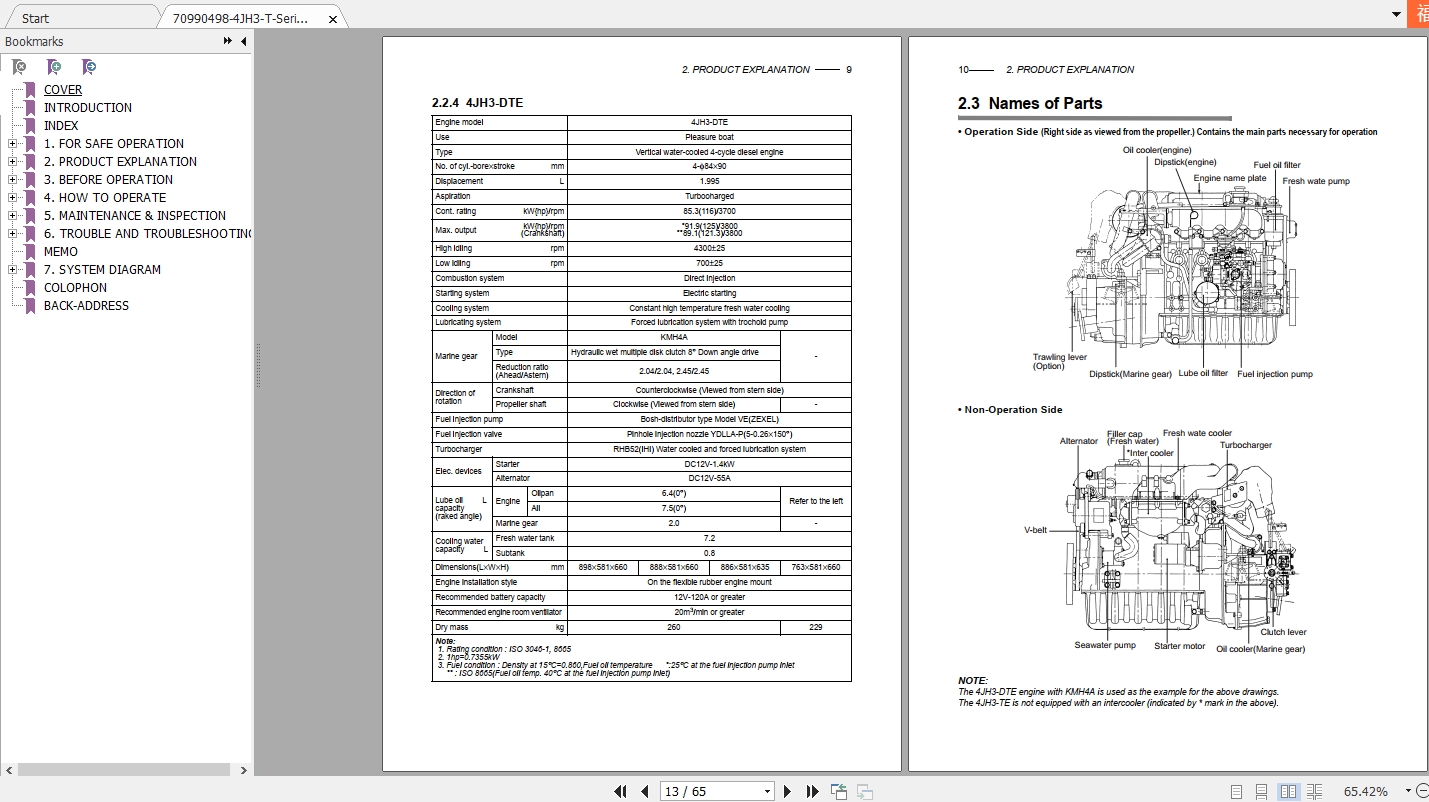Go to the previous view
1429x802 pixels.
(x=837, y=791)
